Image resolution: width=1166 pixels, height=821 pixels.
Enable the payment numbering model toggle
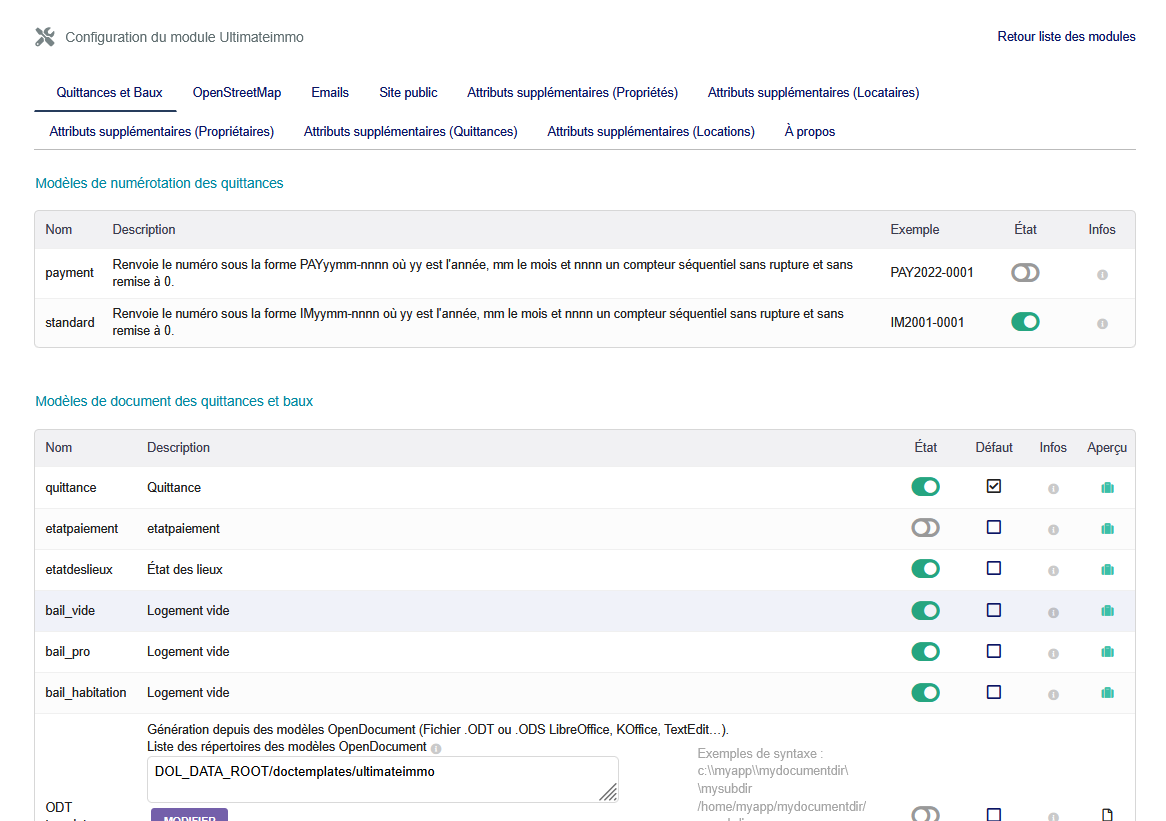tap(1025, 272)
